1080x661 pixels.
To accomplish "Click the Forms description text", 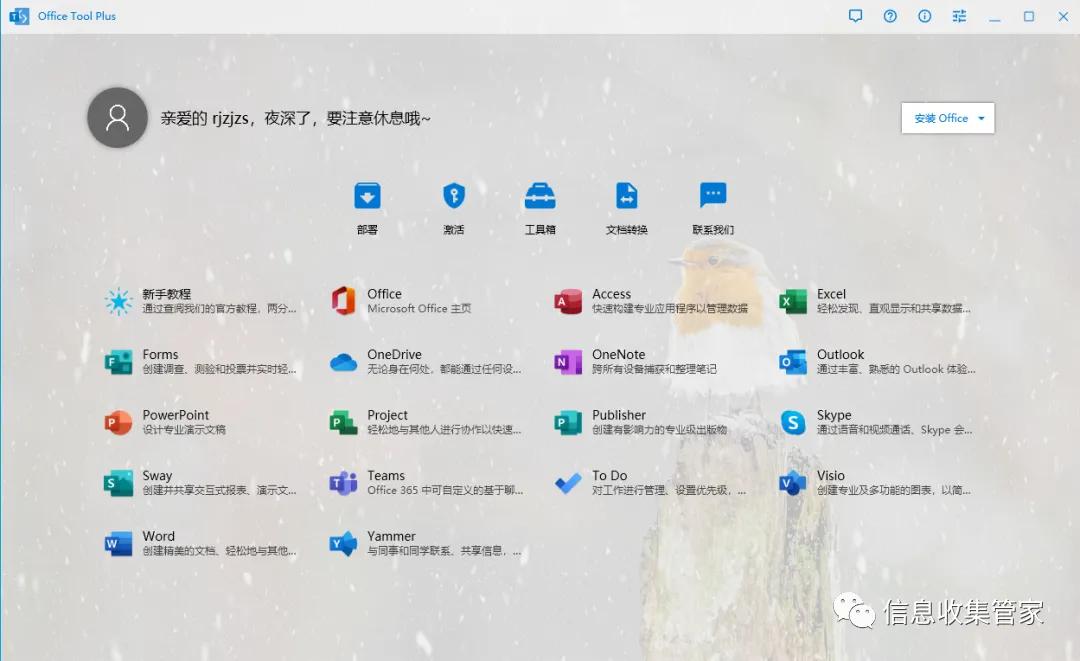I will coord(219,369).
